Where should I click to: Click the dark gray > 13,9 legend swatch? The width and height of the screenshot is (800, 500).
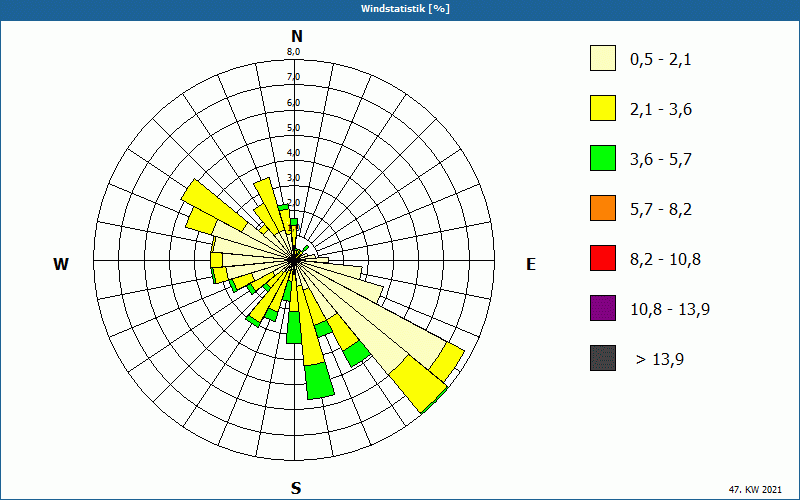click(x=603, y=358)
